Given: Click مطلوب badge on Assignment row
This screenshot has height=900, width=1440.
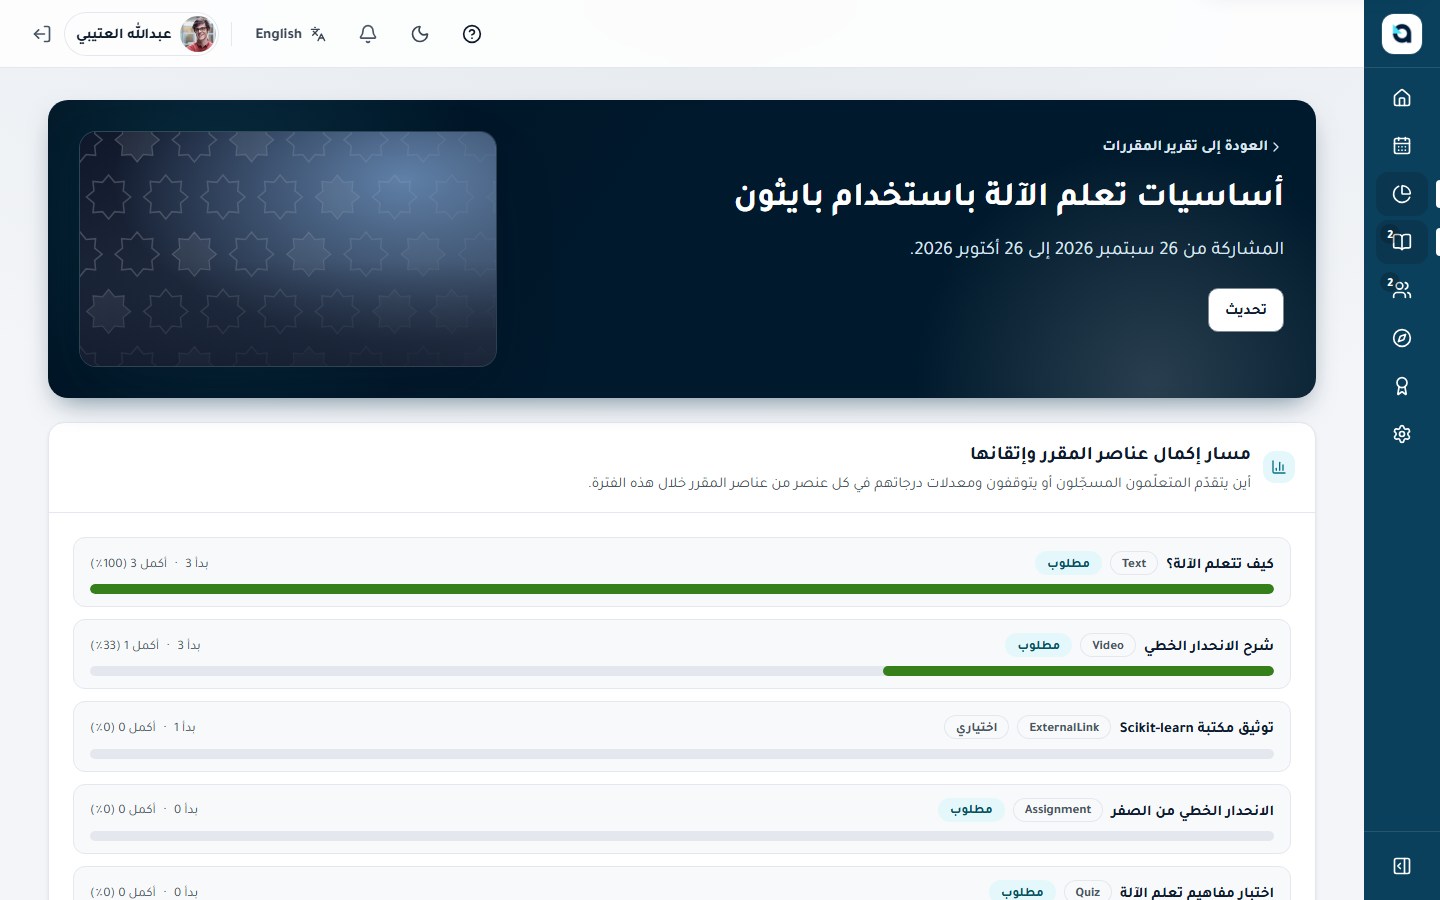Looking at the screenshot, I should pos(971,809).
